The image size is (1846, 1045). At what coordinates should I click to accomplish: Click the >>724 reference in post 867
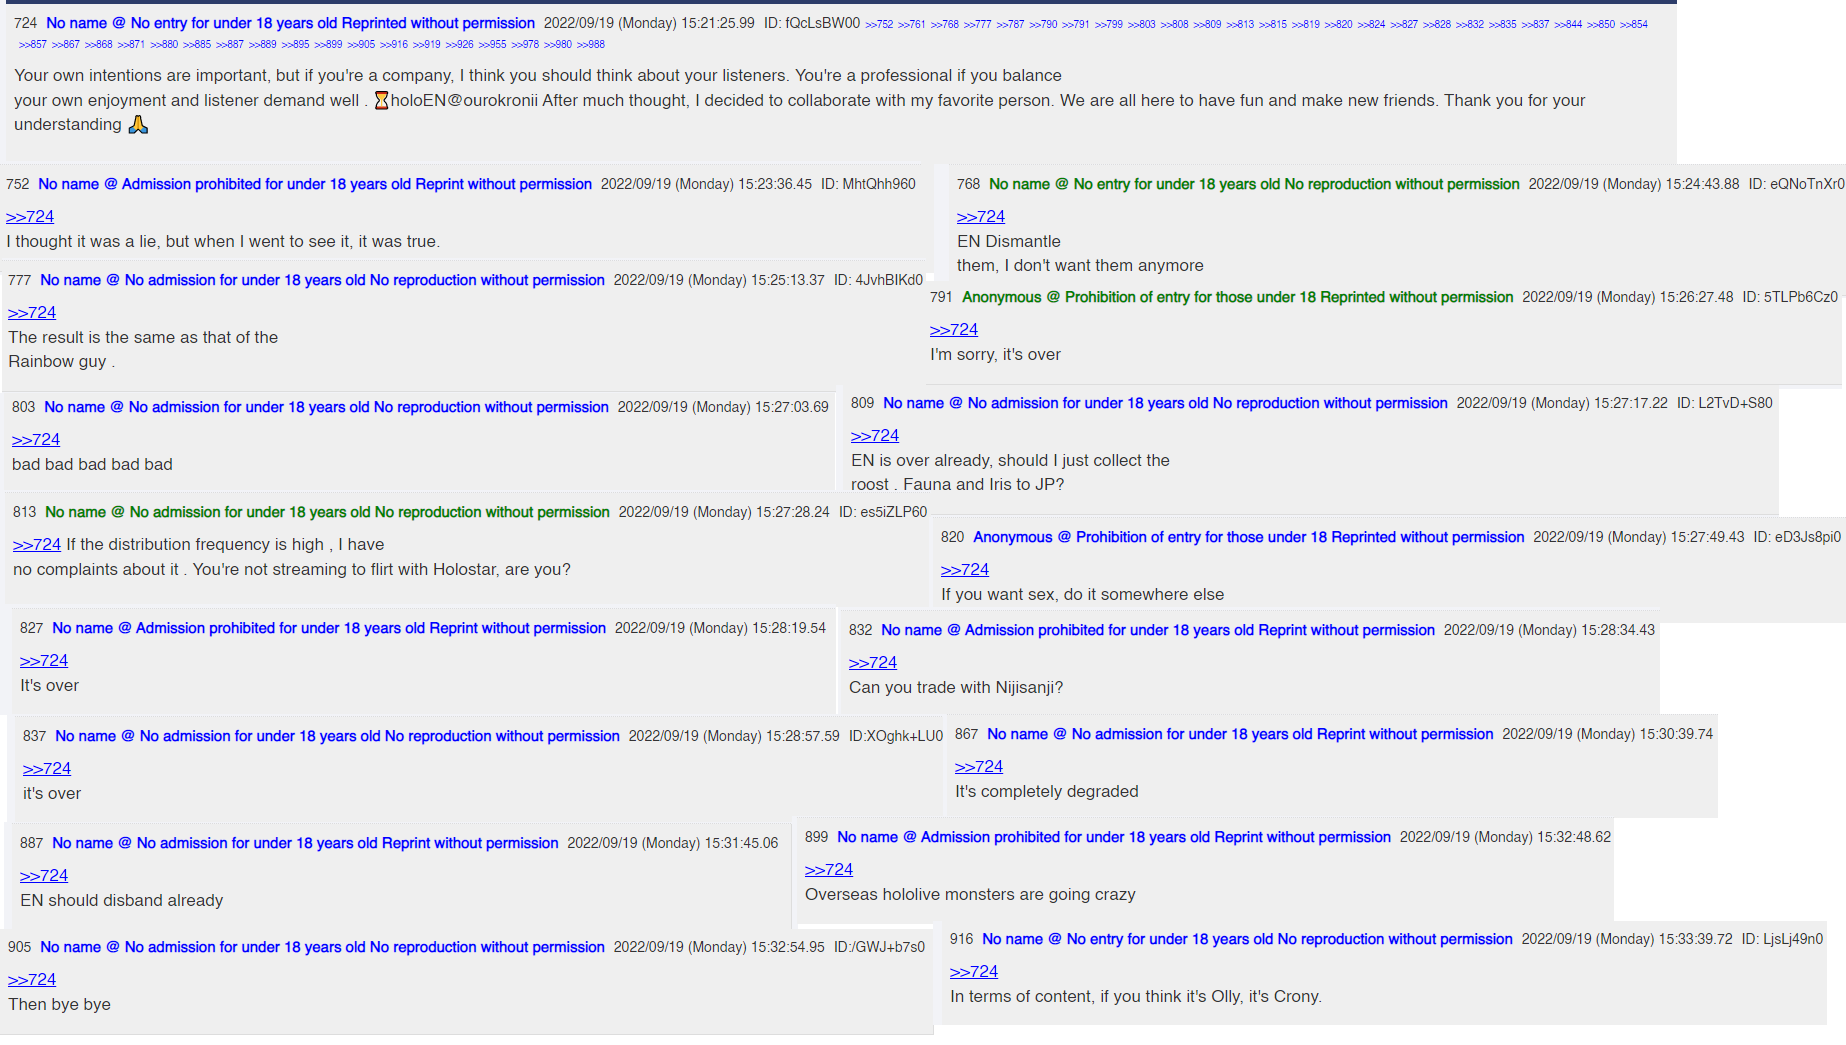tap(979, 766)
